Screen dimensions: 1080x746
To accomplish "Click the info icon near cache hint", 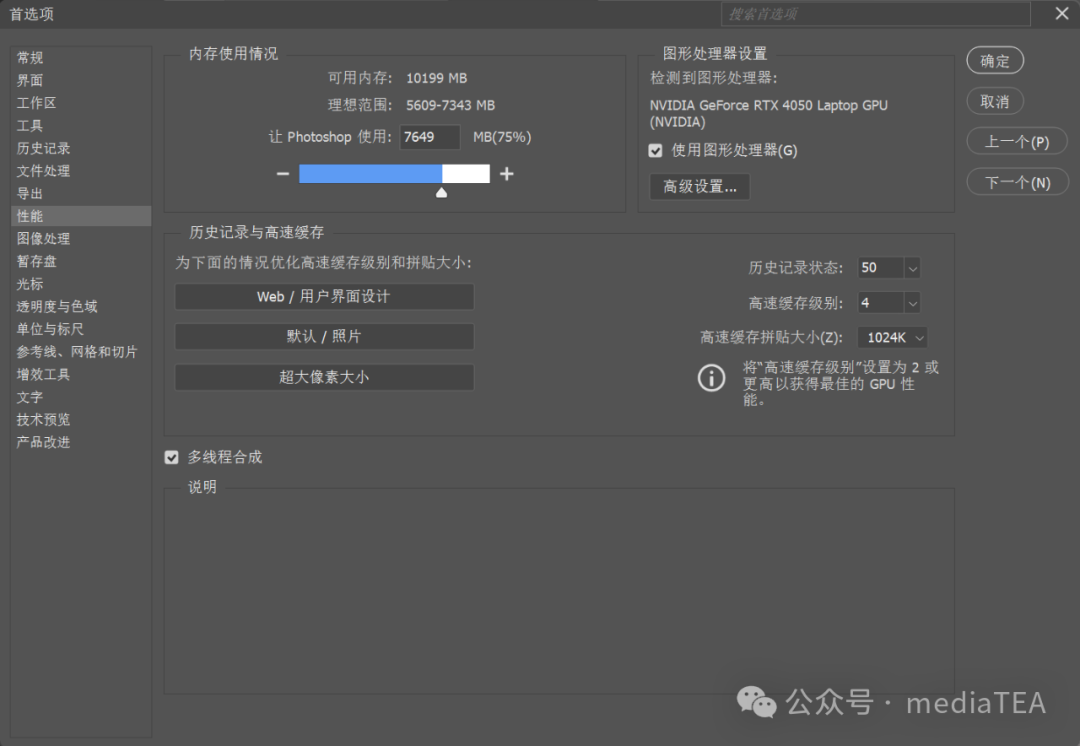I will tap(712, 377).
